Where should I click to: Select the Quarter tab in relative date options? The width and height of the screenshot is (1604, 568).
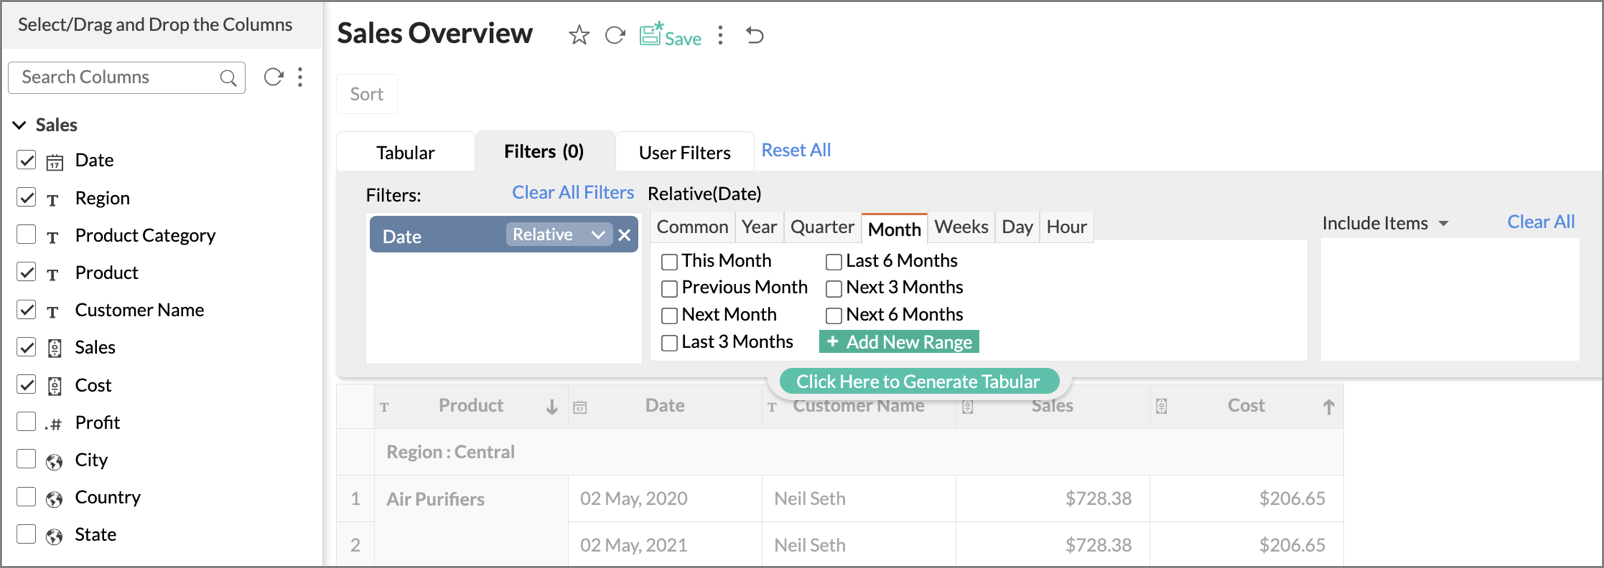tap(822, 227)
